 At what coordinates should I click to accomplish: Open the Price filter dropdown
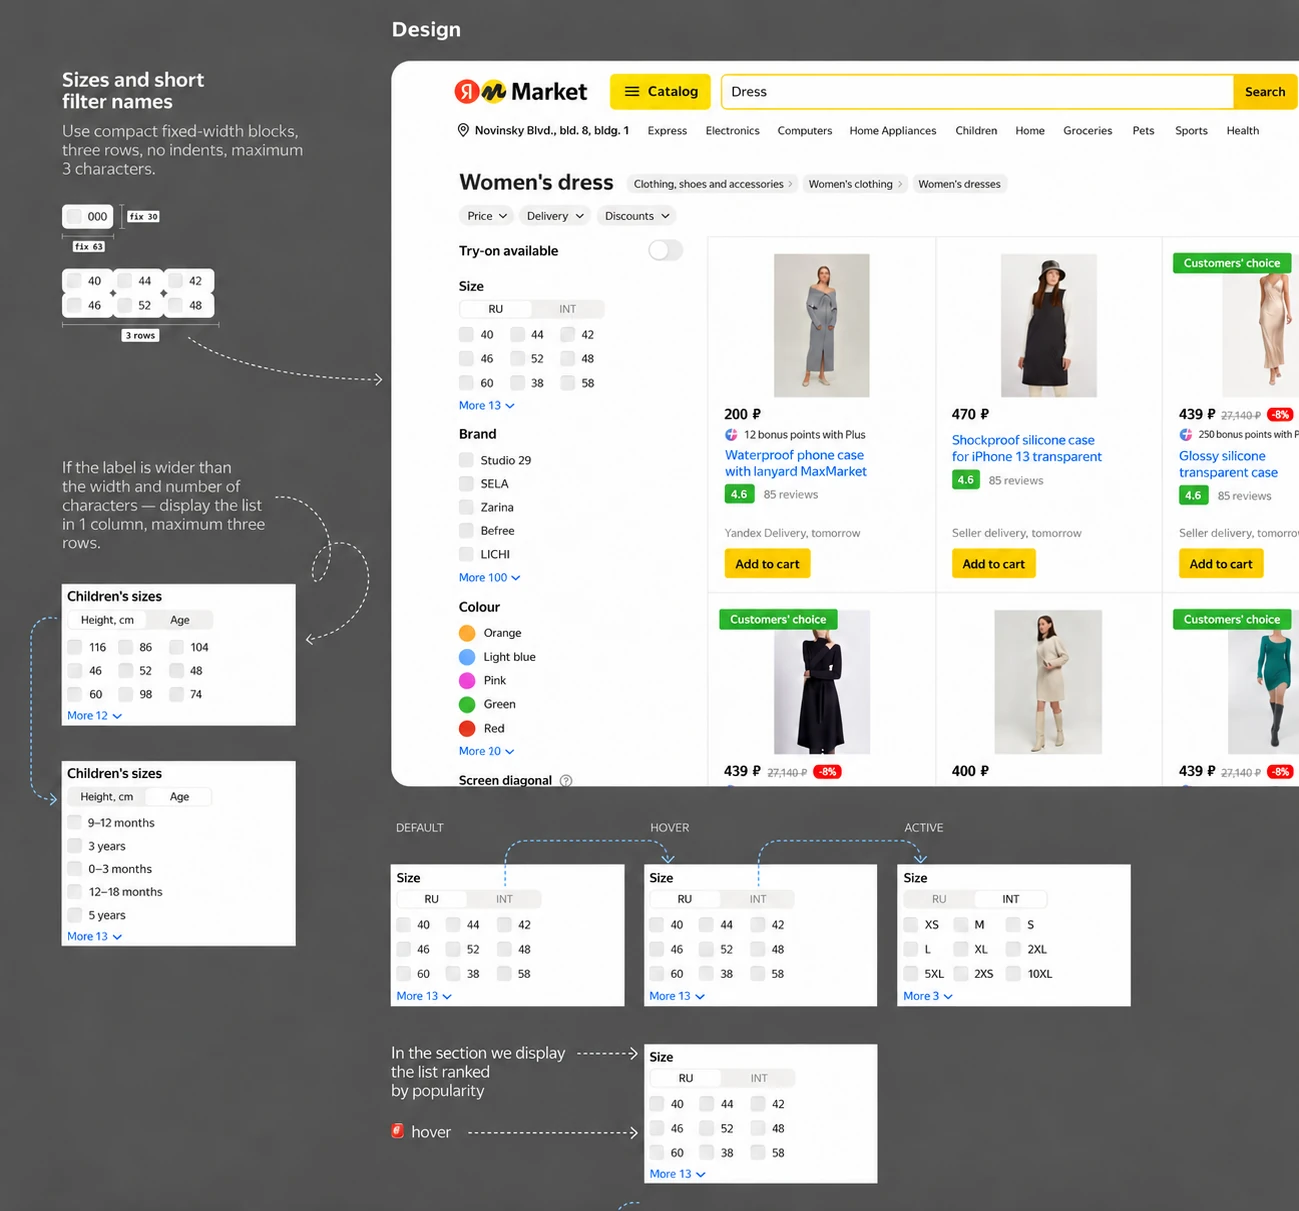pos(487,216)
